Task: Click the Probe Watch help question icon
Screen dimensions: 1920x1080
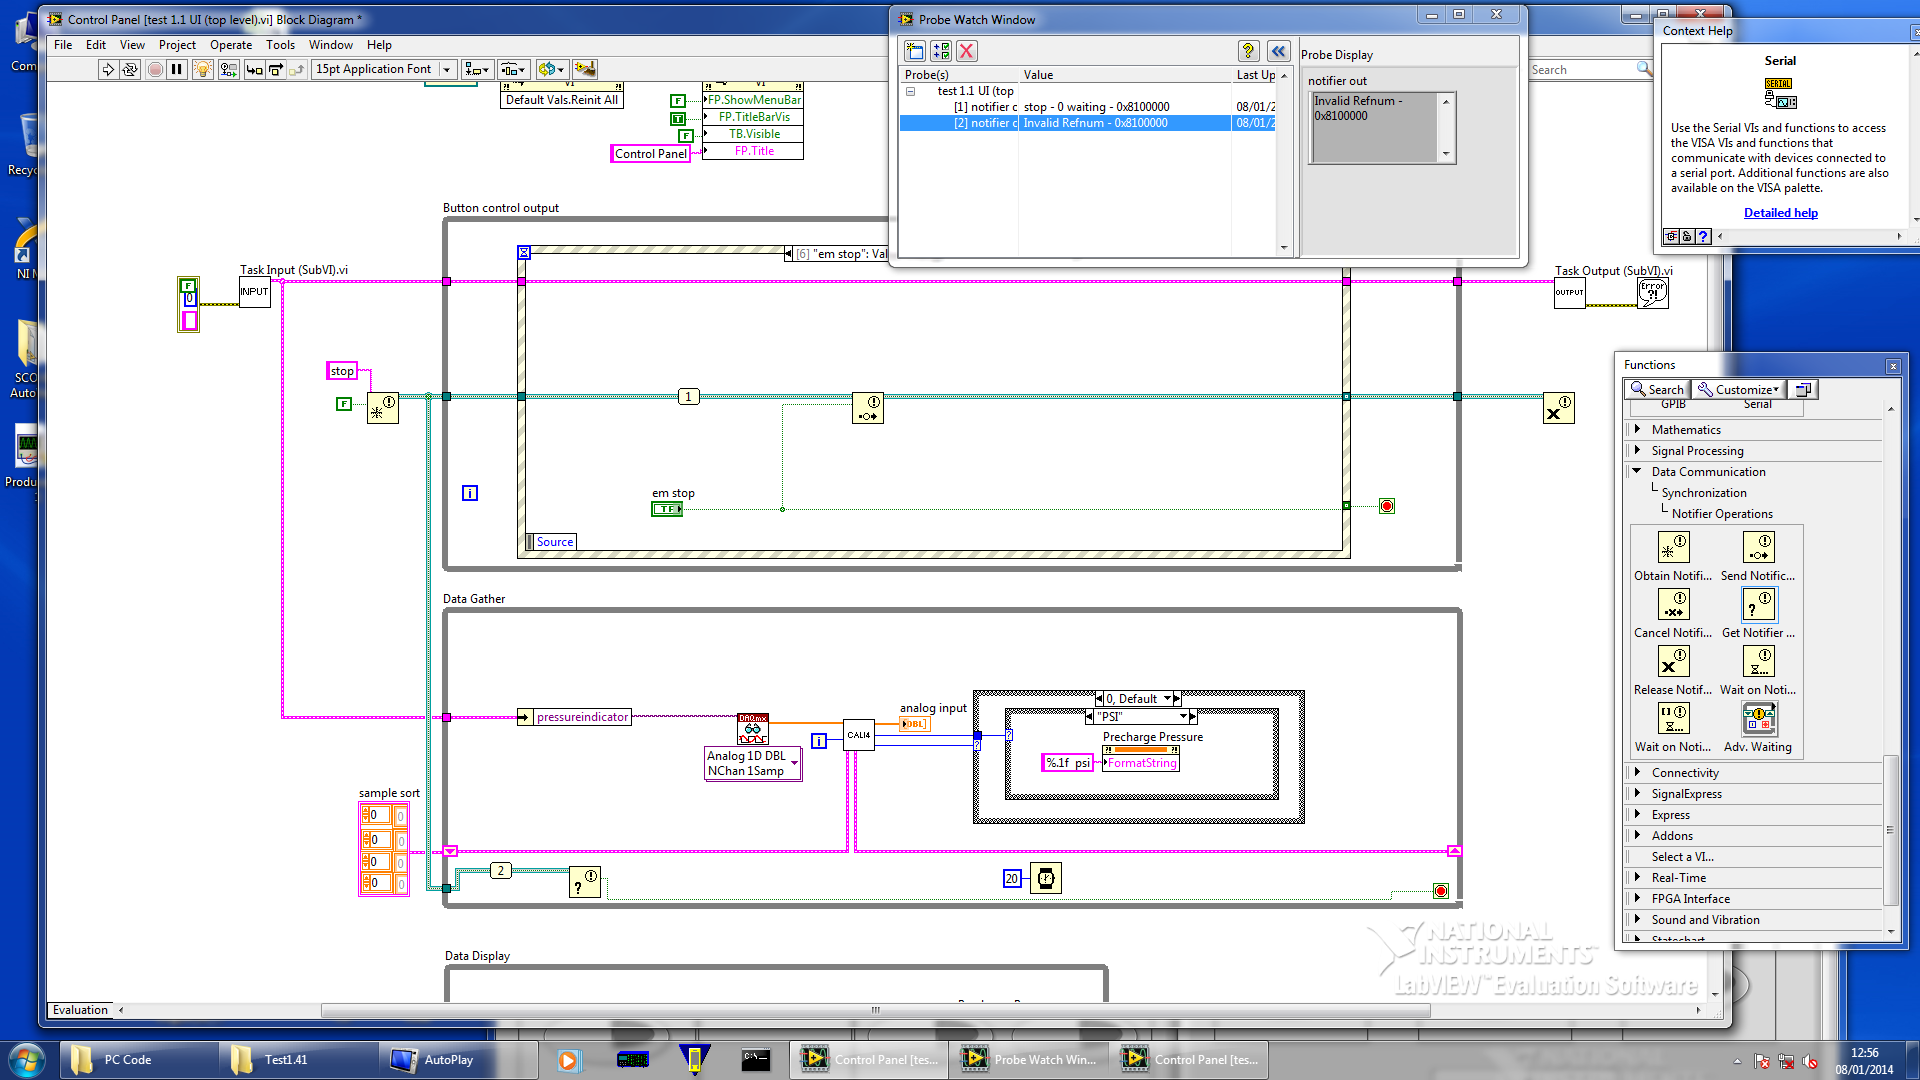Action: click(1248, 51)
